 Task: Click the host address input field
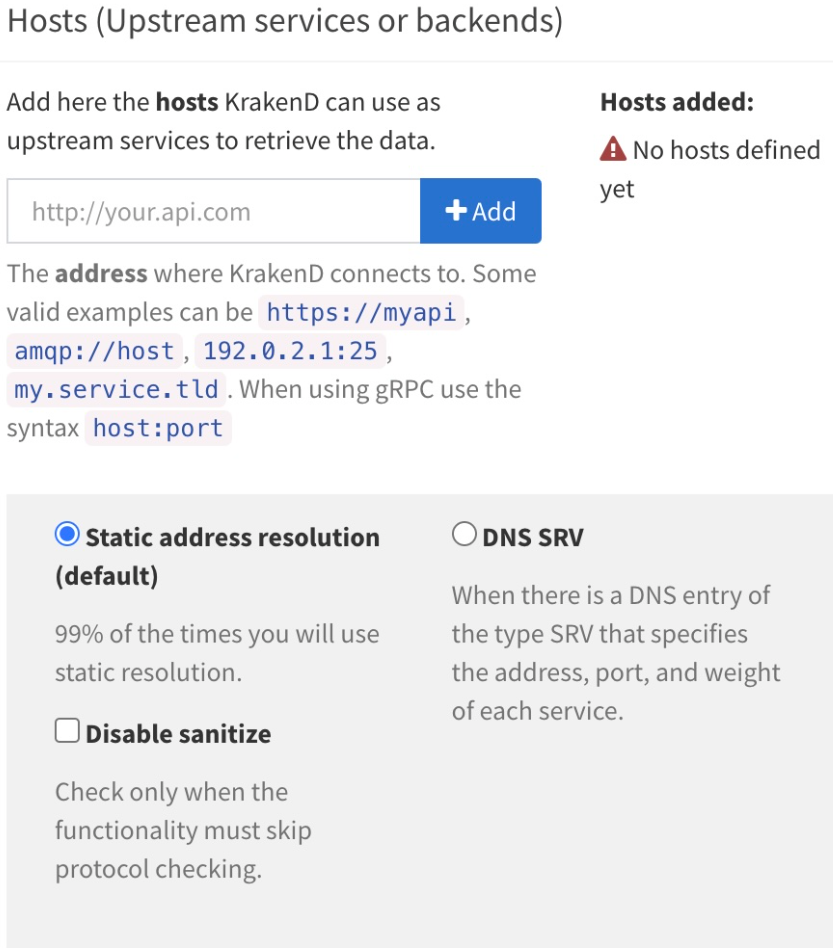[x=213, y=211]
